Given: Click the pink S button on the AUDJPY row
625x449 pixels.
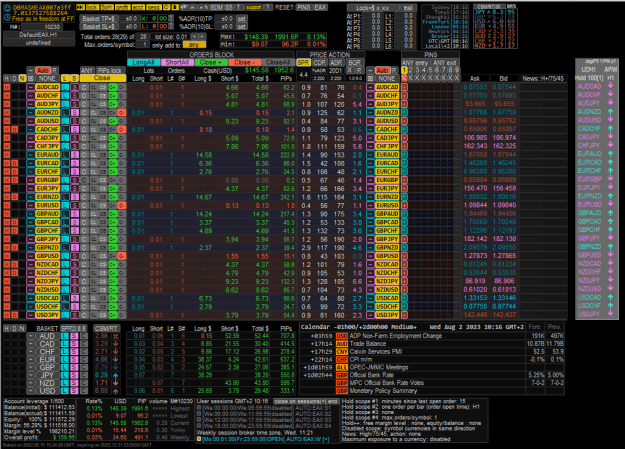Looking at the screenshot, I should click(x=74, y=104).
